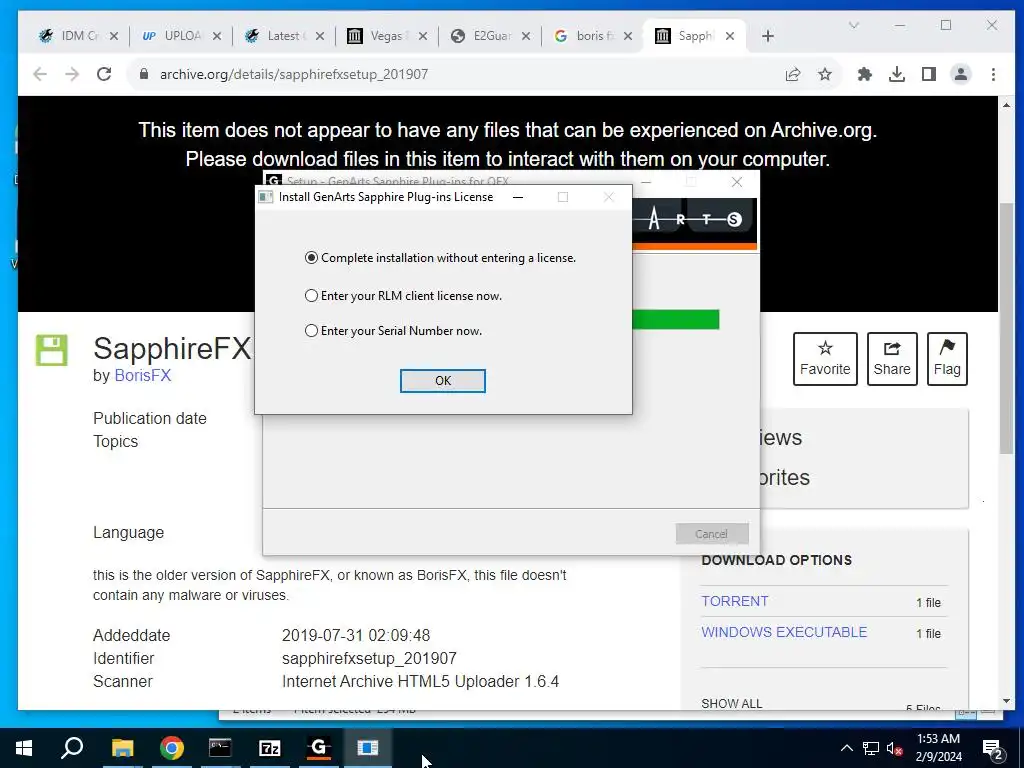1024x768 pixels.
Task: Click the Addeddate value '2019-07-31 02:09:48'
Action: [356, 635]
